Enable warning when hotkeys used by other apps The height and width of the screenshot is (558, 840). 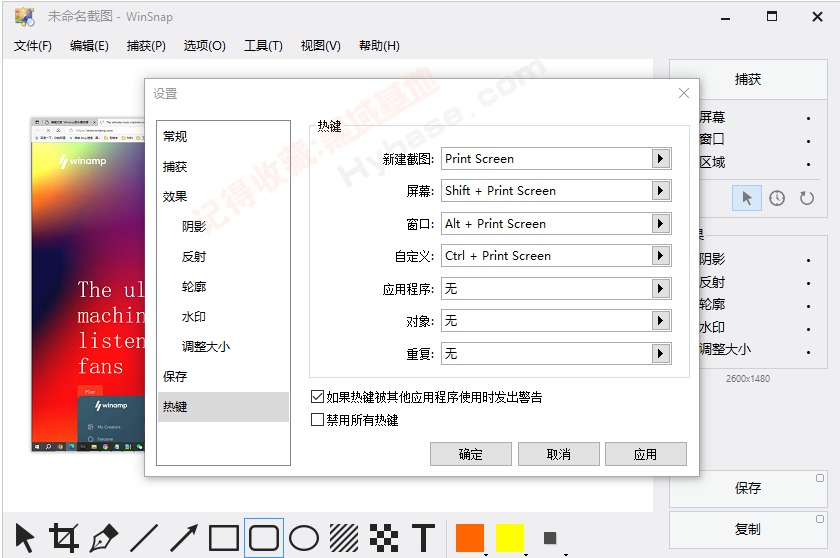[317, 397]
